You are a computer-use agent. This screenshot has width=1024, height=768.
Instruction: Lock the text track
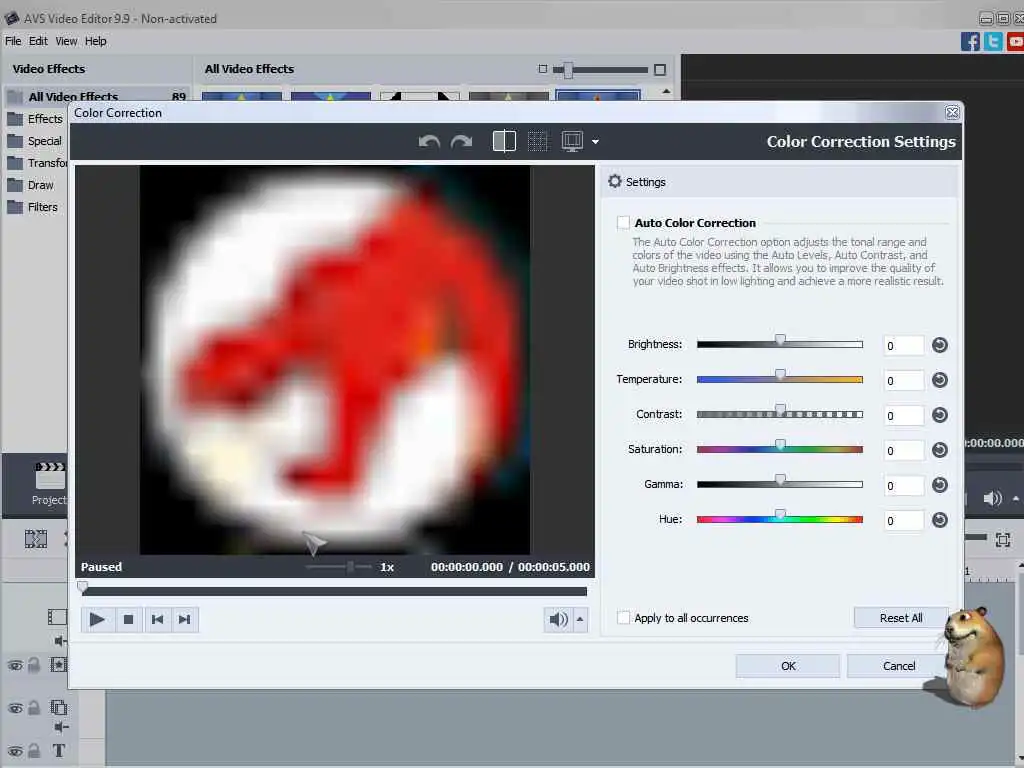tap(34, 751)
